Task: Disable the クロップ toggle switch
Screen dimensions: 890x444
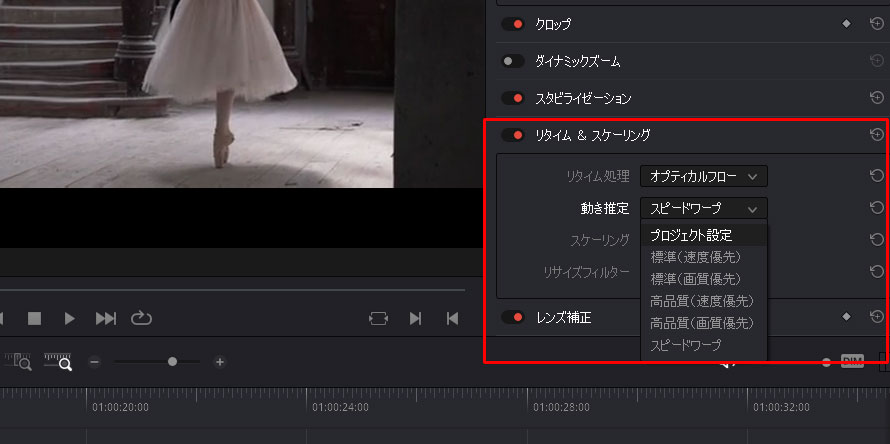Action: click(513, 24)
